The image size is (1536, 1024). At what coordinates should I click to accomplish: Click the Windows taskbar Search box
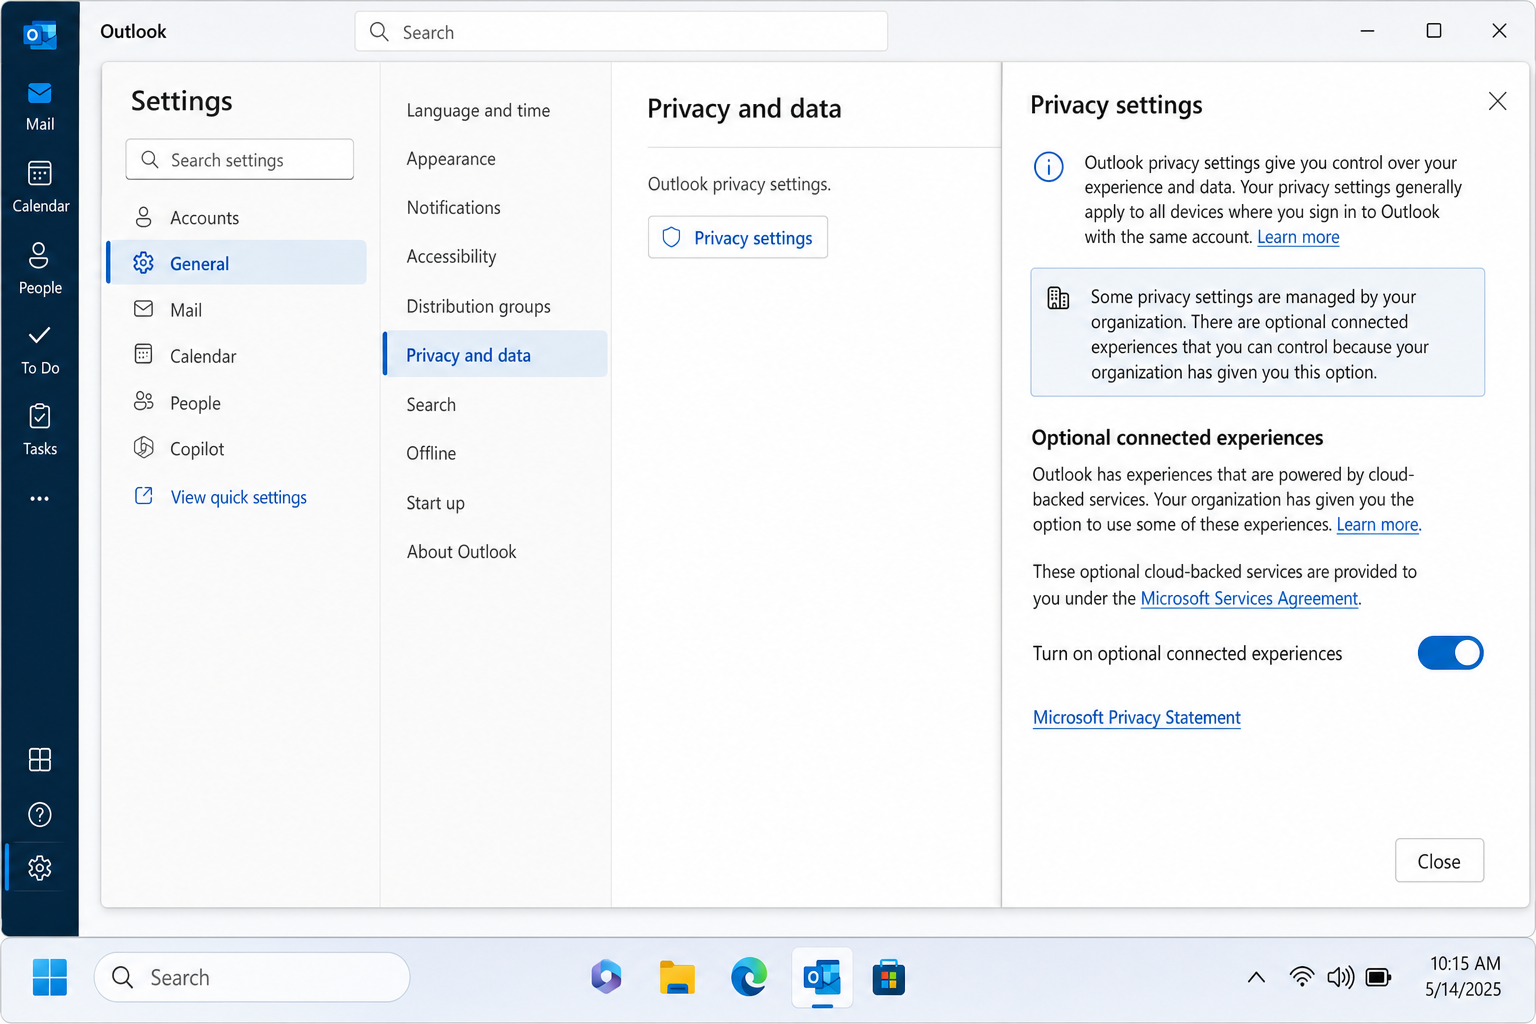pos(252,977)
